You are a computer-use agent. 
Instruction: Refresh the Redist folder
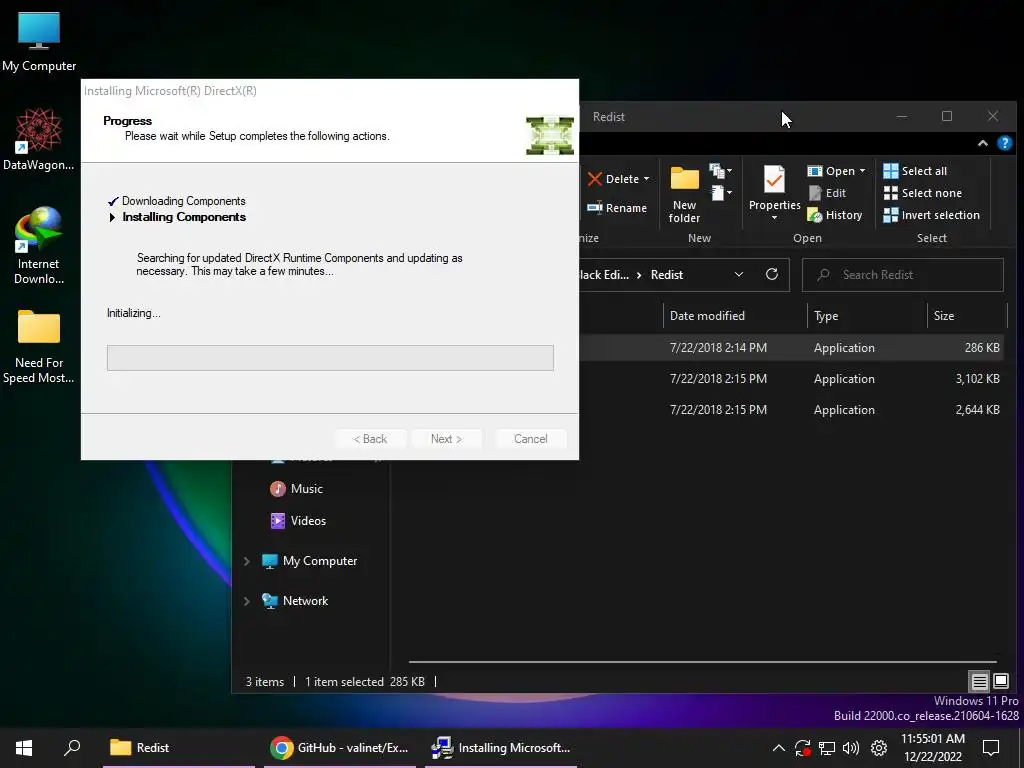coord(772,274)
